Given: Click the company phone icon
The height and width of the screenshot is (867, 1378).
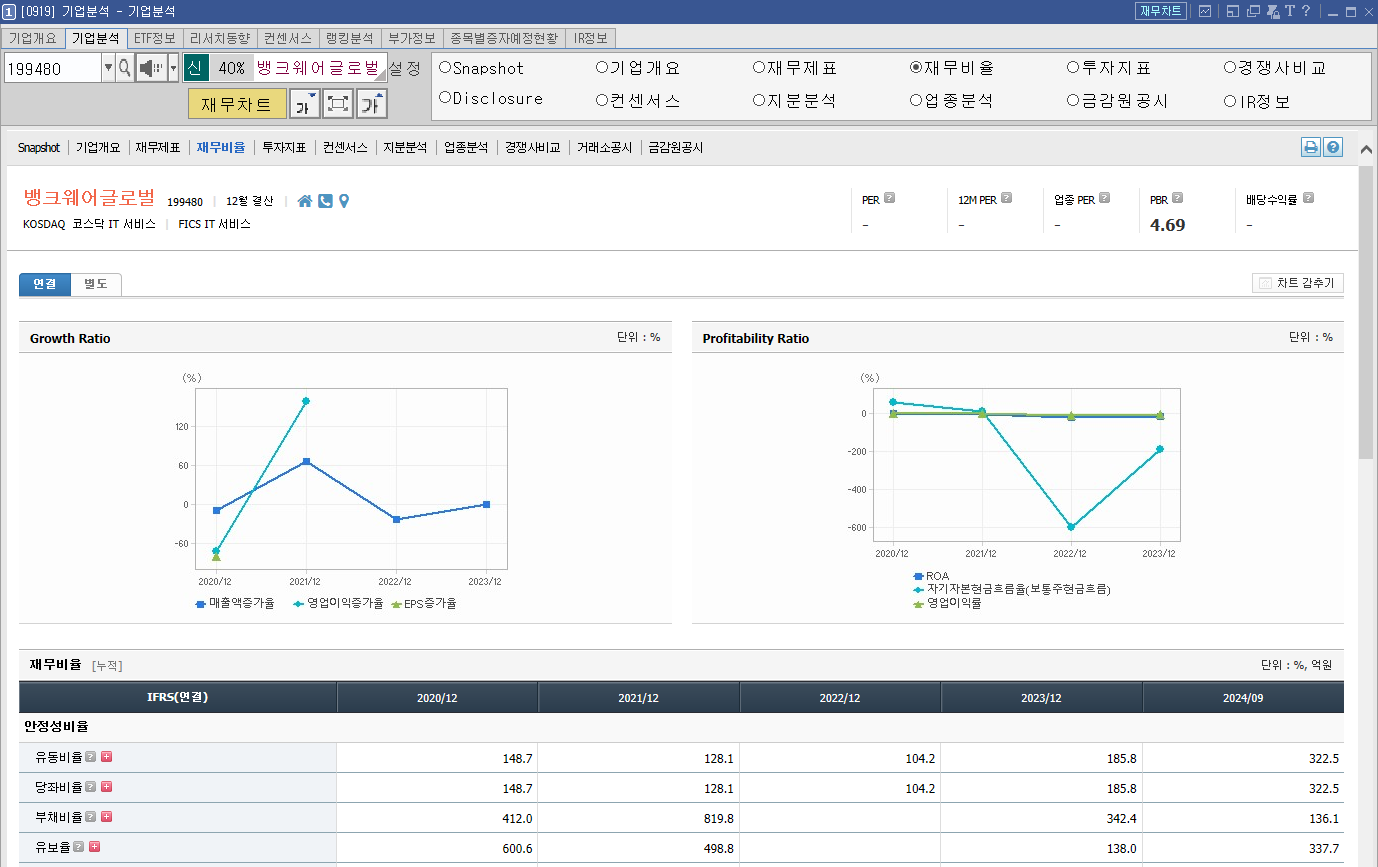Looking at the screenshot, I should 325,201.
